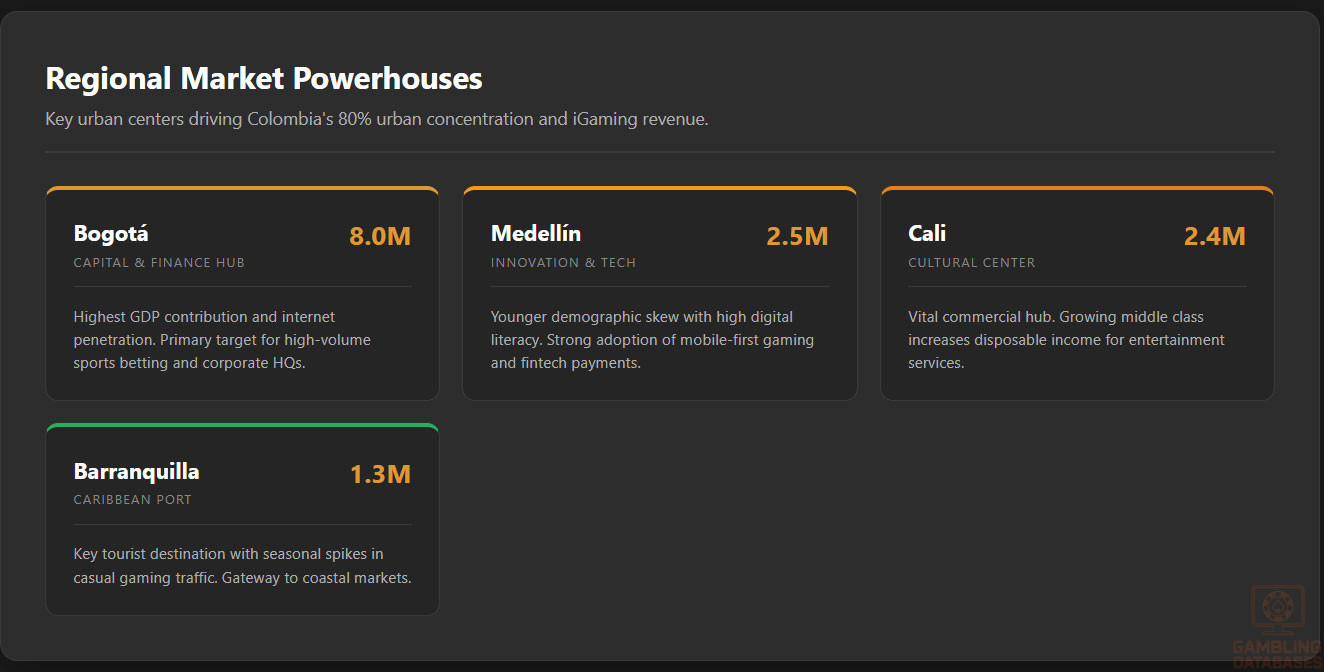Open the Cali city card heading
This screenshot has width=1324, height=672.
(927, 234)
